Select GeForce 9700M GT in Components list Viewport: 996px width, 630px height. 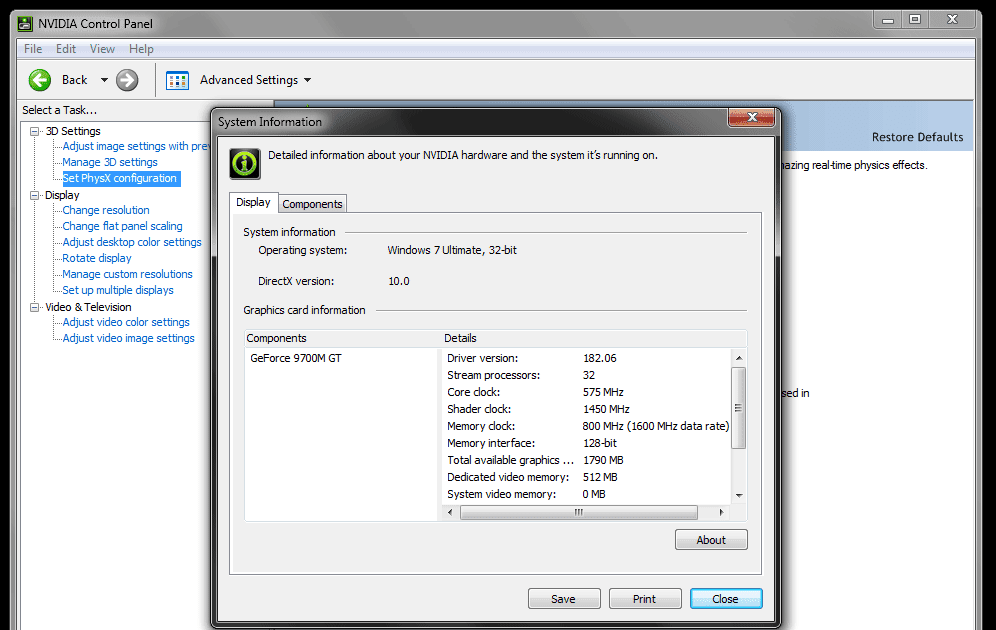click(296, 358)
